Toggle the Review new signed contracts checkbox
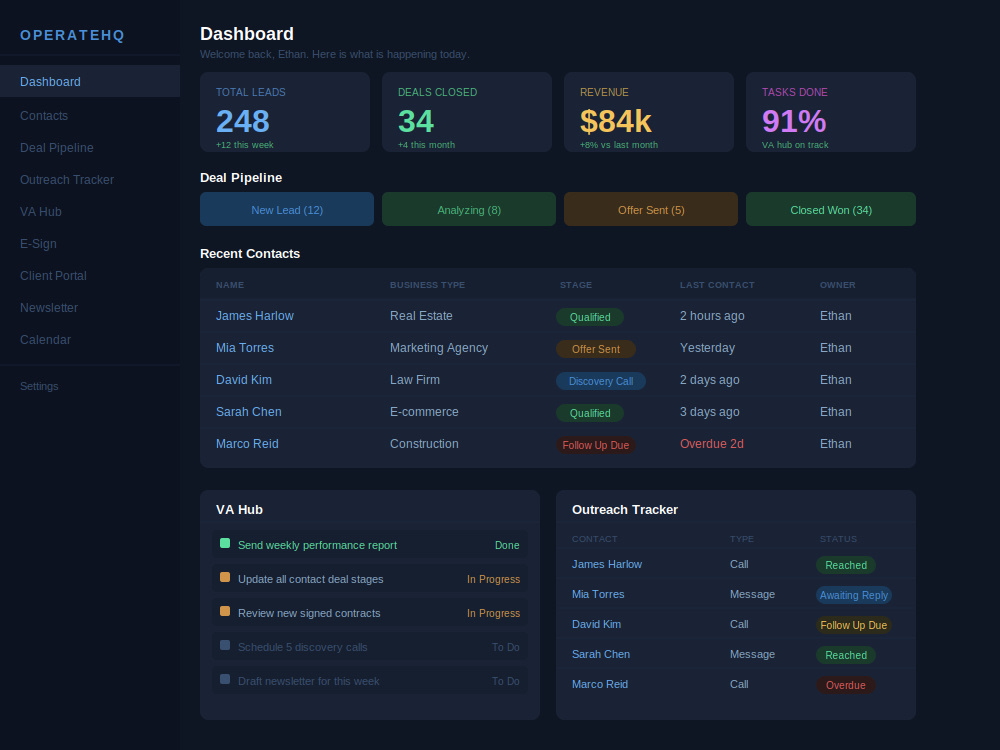Image resolution: width=1000 pixels, height=750 pixels. [224, 611]
